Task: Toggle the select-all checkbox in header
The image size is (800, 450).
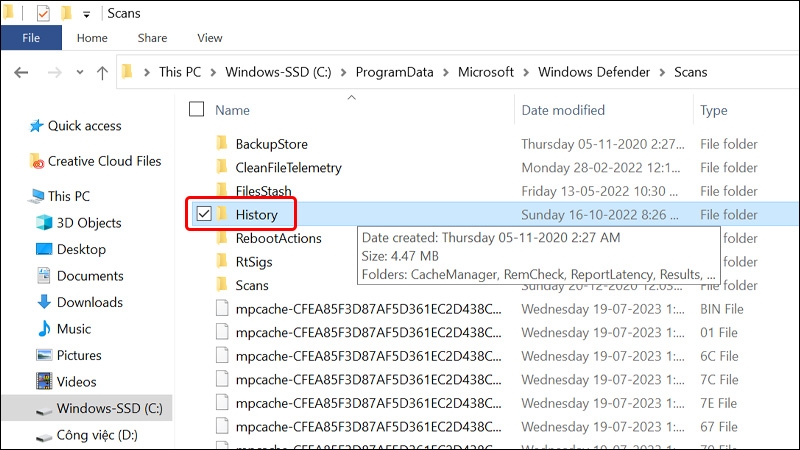Action: click(196, 109)
